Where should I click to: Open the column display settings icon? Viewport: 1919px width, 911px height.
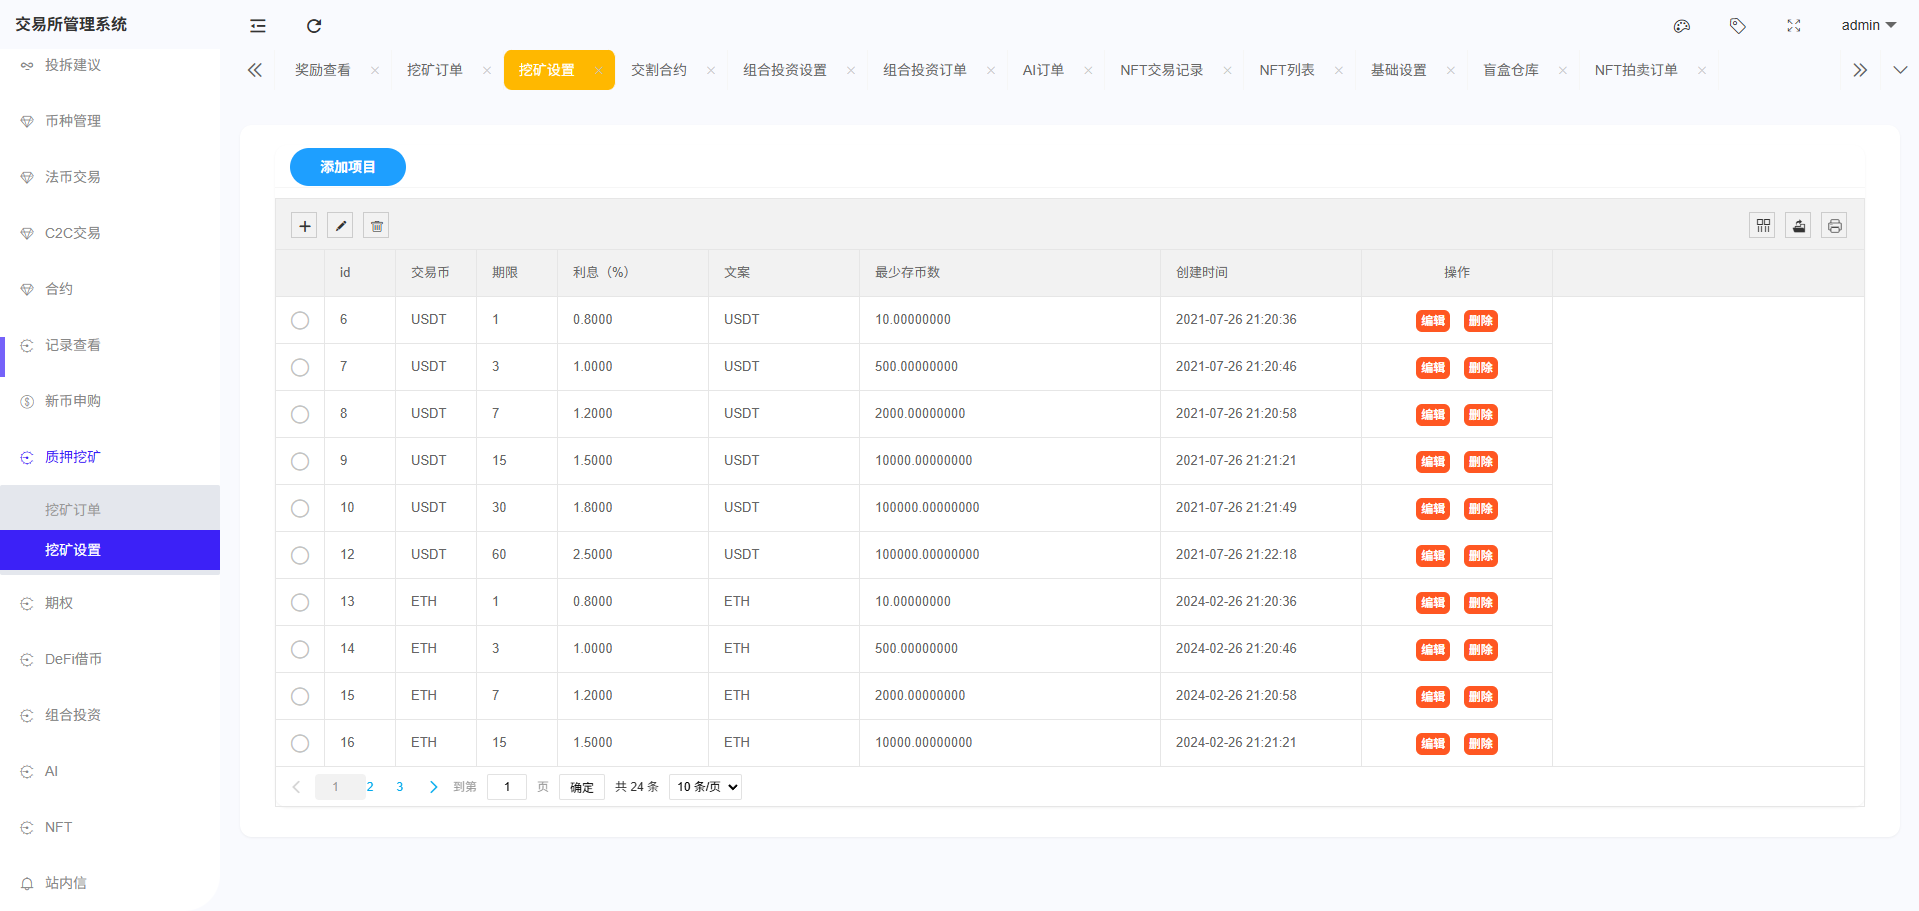coord(1762,225)
